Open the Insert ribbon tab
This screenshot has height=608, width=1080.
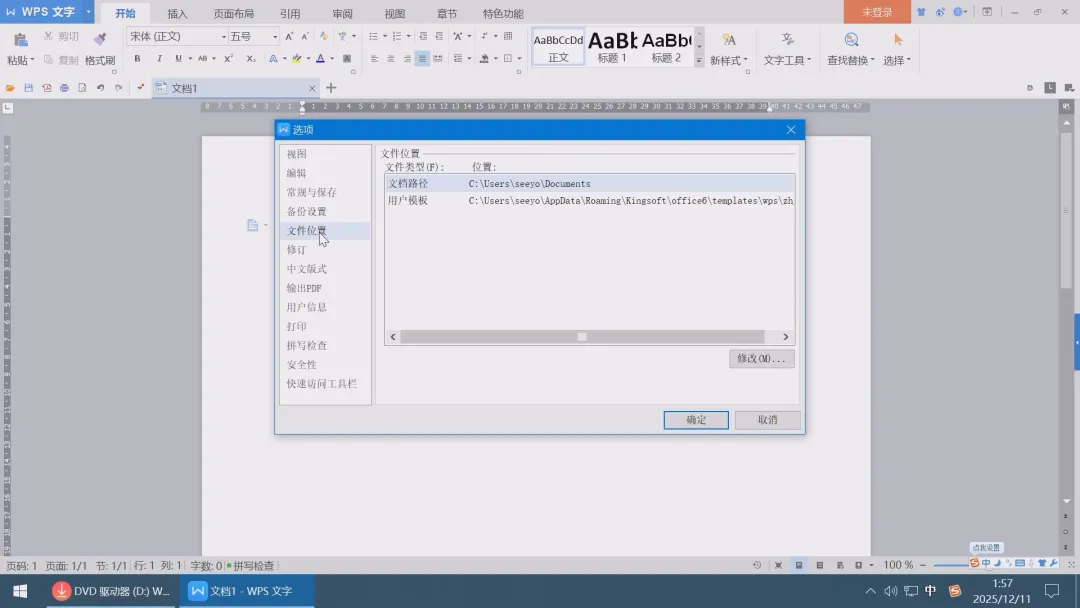pyautogui.click(x=177, y=14)
